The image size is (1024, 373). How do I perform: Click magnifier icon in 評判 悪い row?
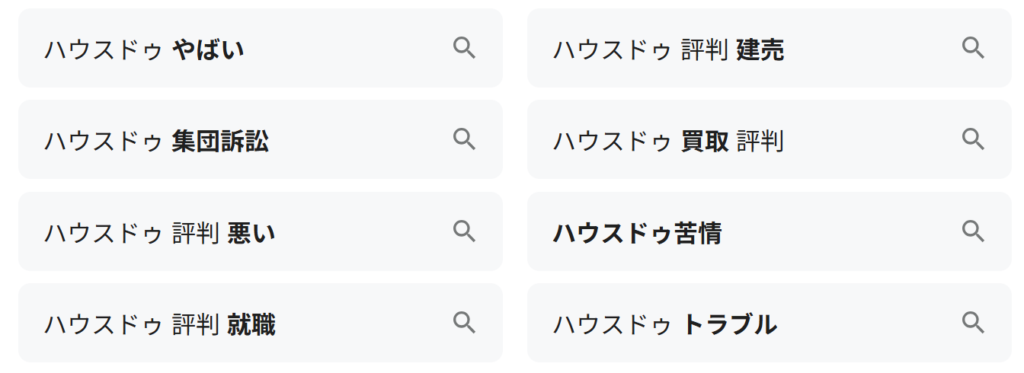coord(464,231)
